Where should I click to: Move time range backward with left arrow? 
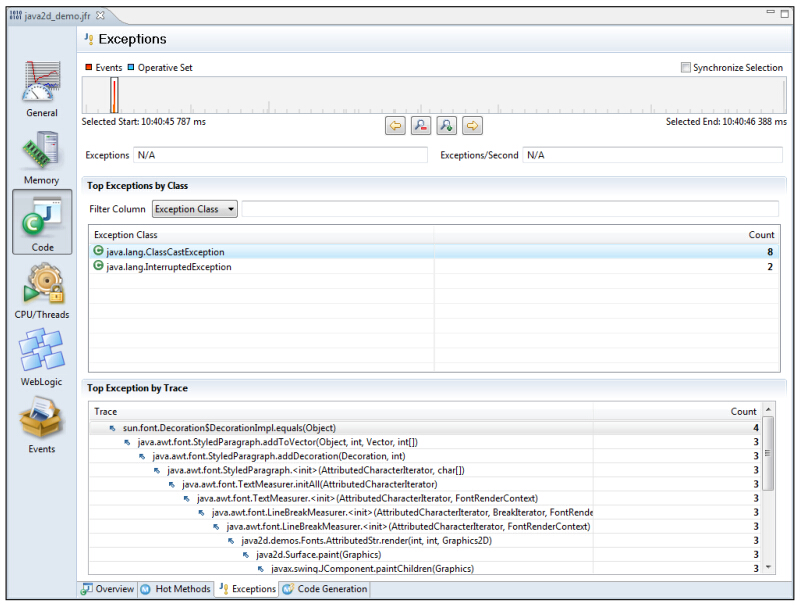tap(396, 125)
